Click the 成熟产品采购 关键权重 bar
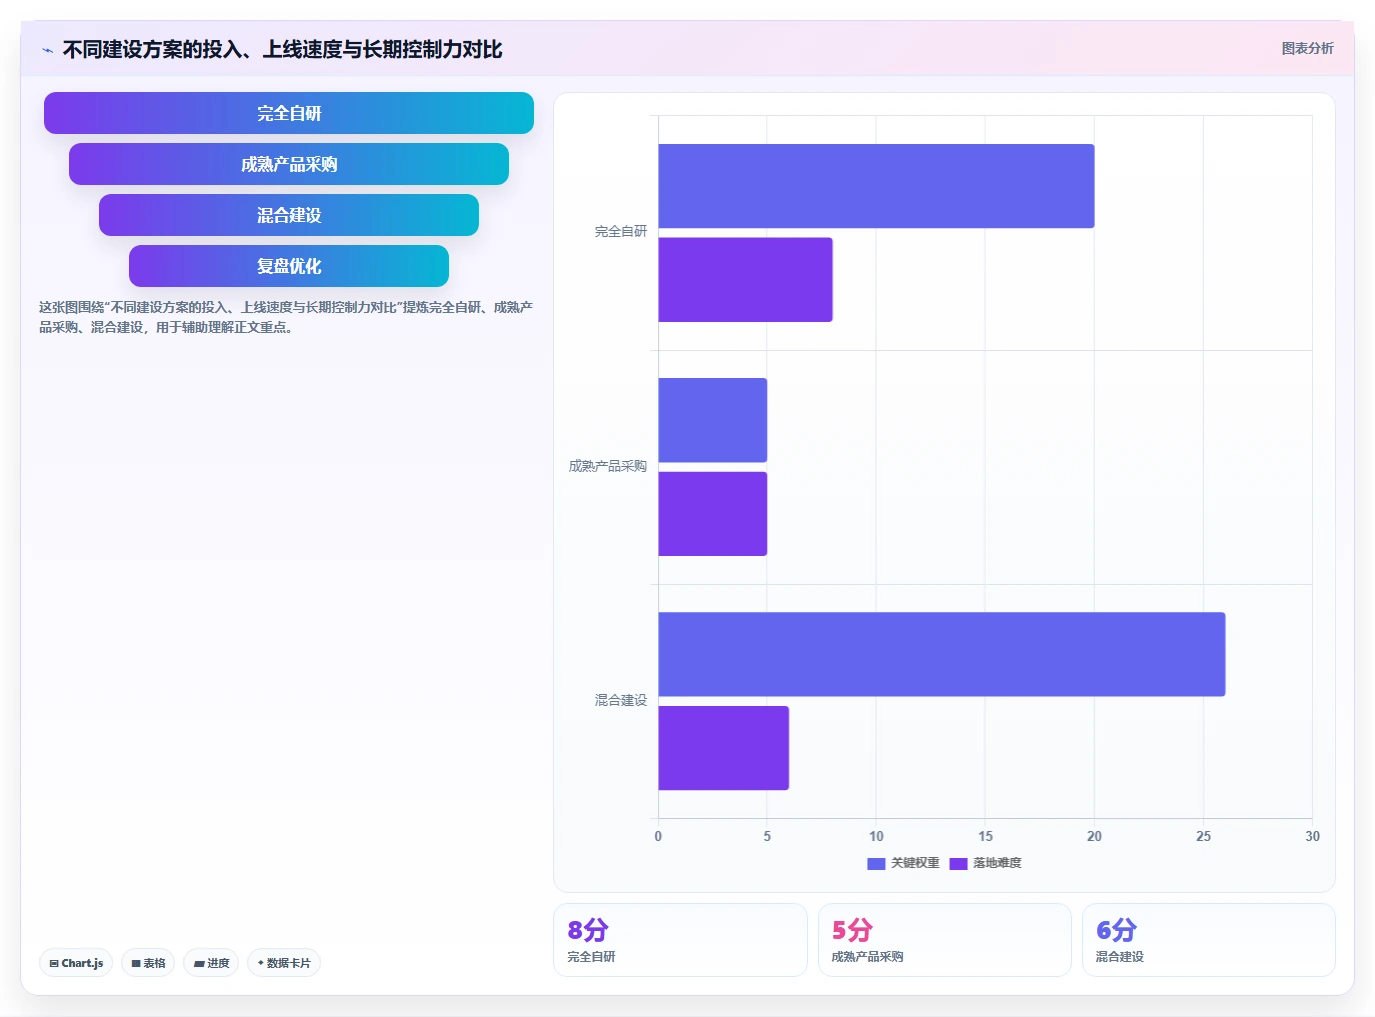 712,420
